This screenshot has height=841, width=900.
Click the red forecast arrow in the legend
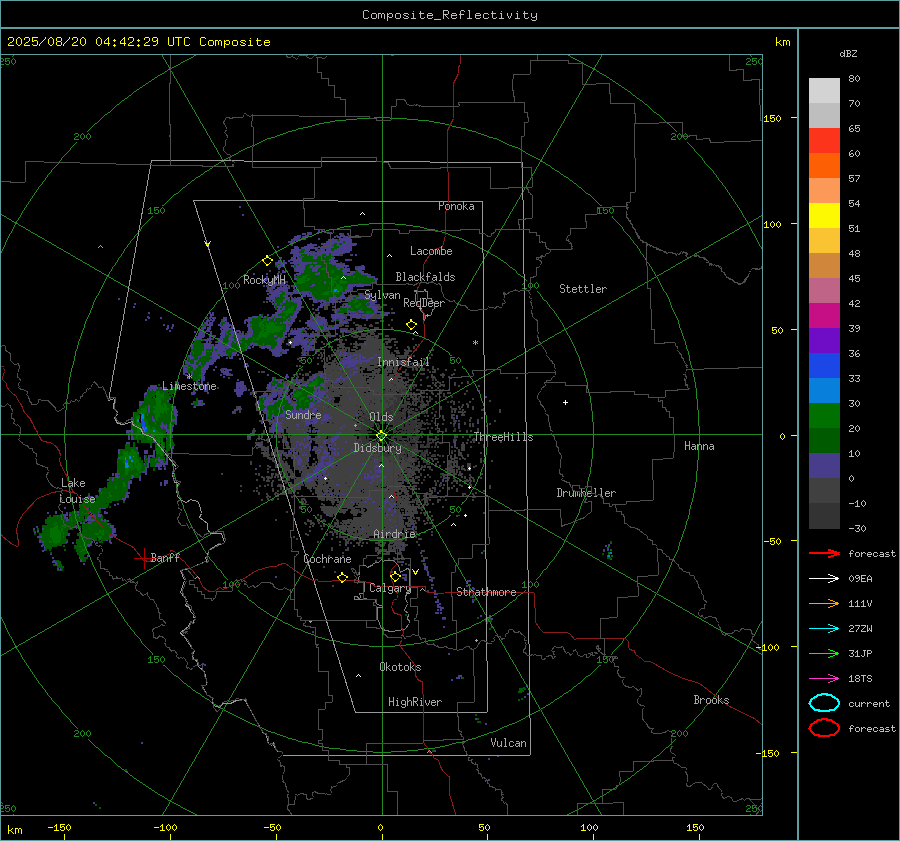[x=824, y=553]
